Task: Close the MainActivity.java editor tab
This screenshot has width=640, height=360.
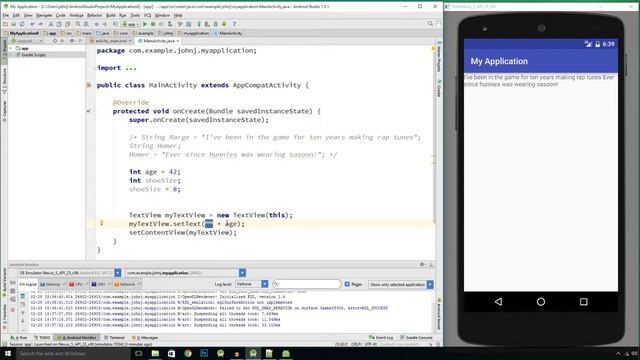Action: pos(178,41)
